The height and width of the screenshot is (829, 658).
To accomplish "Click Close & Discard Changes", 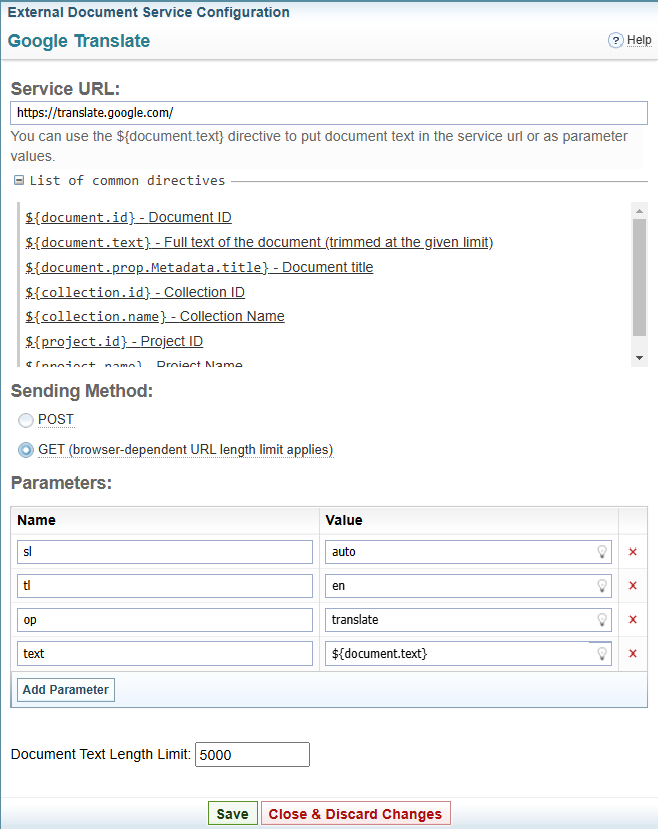I will pos(355,814).
